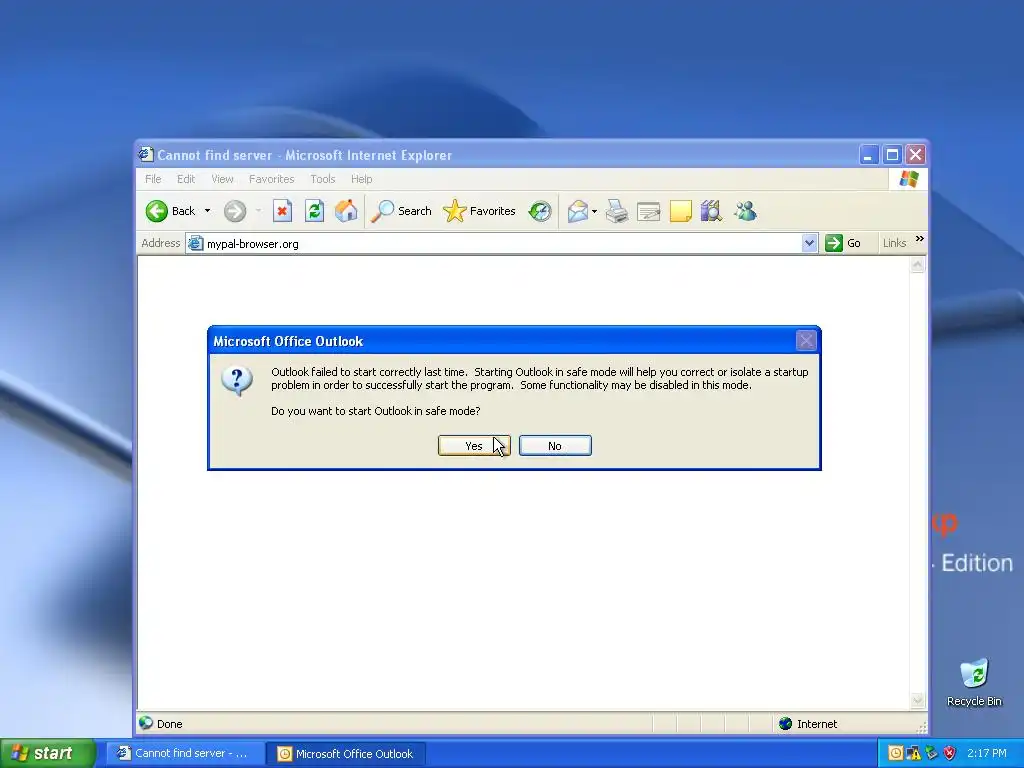Minimize the Internet Explorer window

point(869,155)
